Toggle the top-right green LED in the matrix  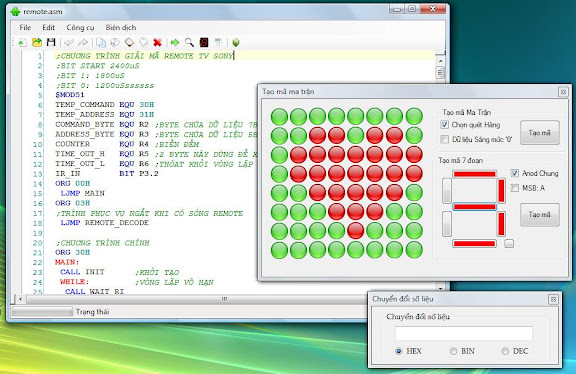(x=414, y=116)
